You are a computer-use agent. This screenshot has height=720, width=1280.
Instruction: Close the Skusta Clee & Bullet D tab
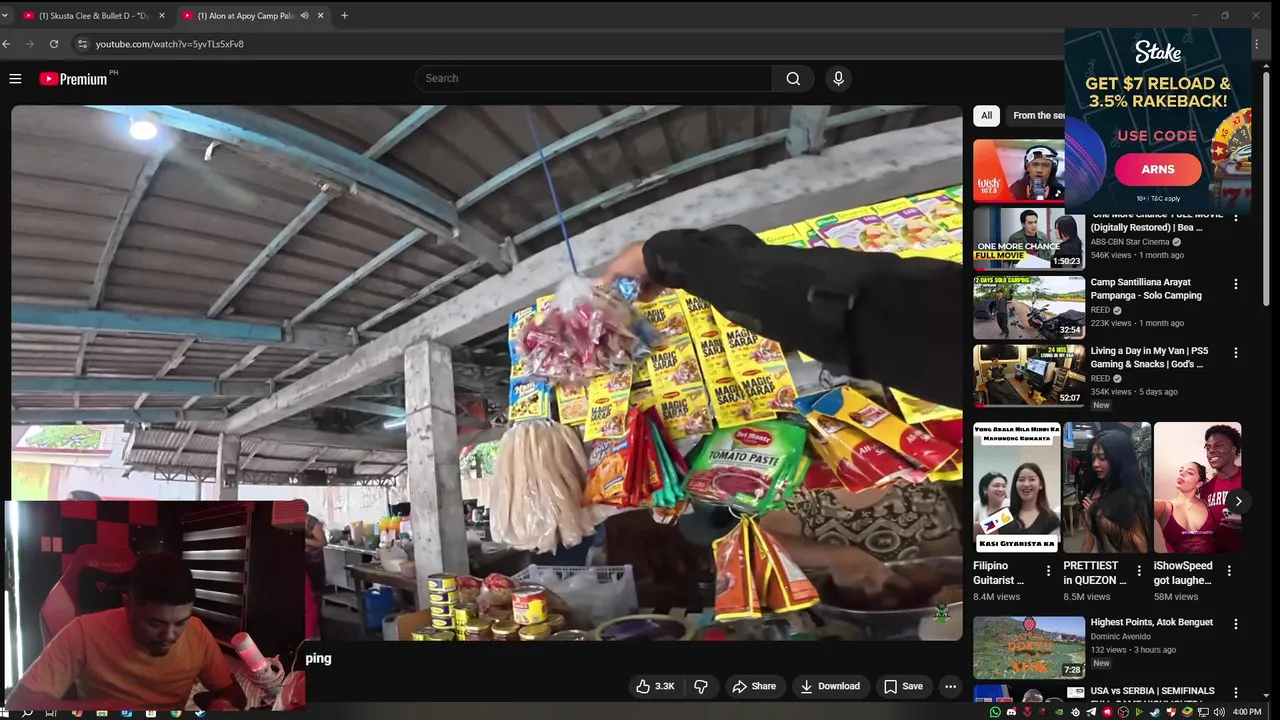162,15
